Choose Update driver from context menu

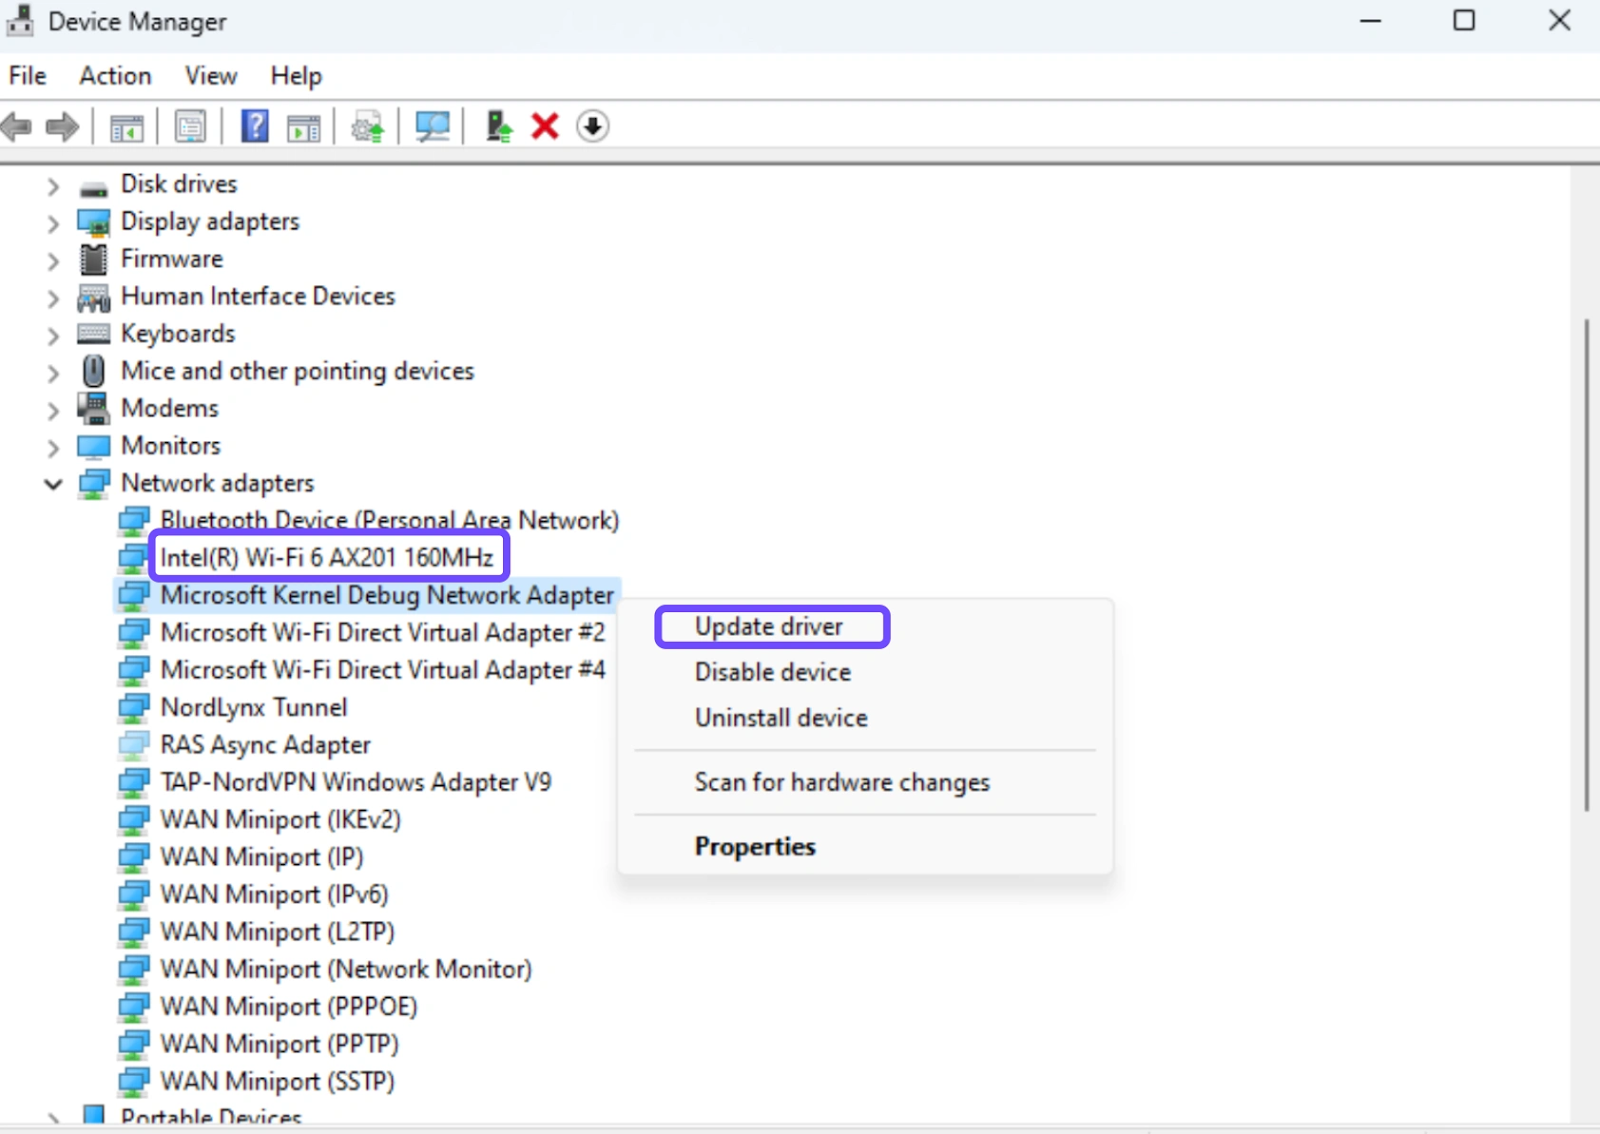point(768,627)
